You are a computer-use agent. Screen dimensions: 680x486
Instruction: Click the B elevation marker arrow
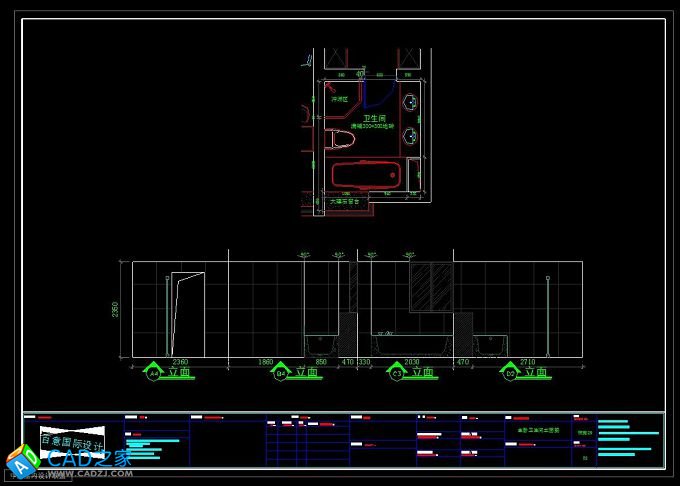(281, 372)
